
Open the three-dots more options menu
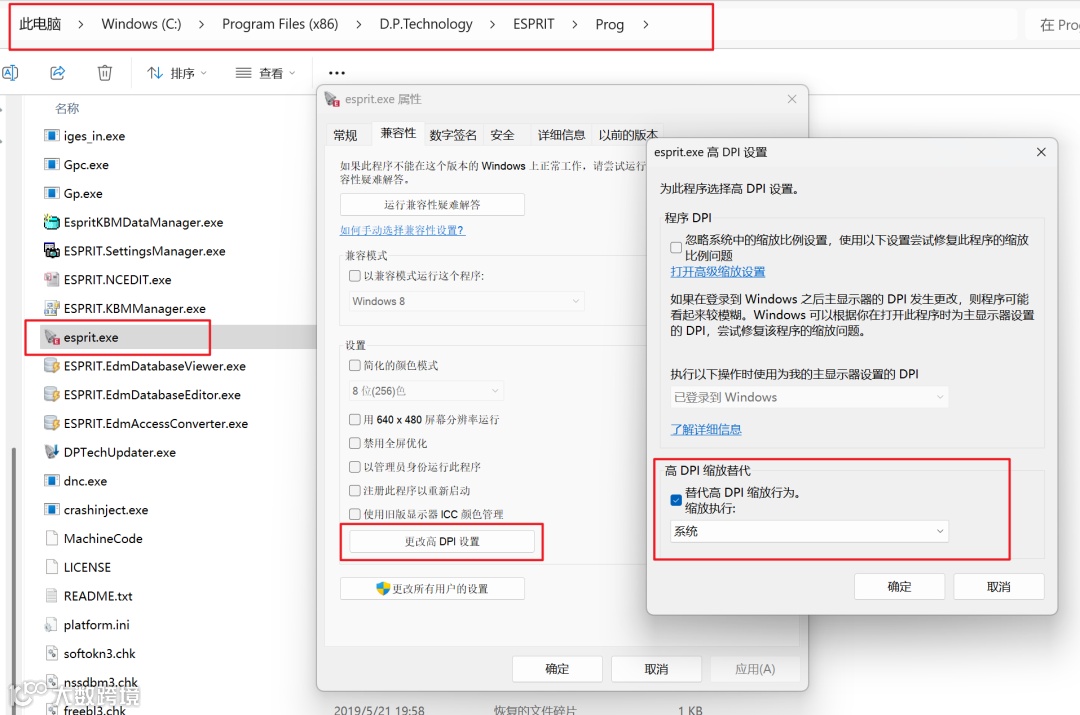click(x=337, y=72)
